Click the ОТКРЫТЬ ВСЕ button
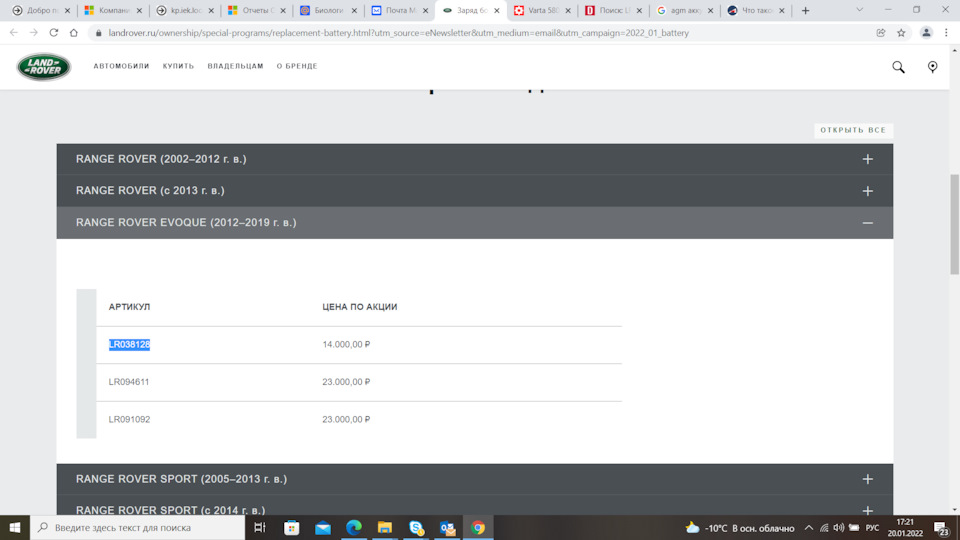This screenshot has height=540, width=960. [853, 130]
